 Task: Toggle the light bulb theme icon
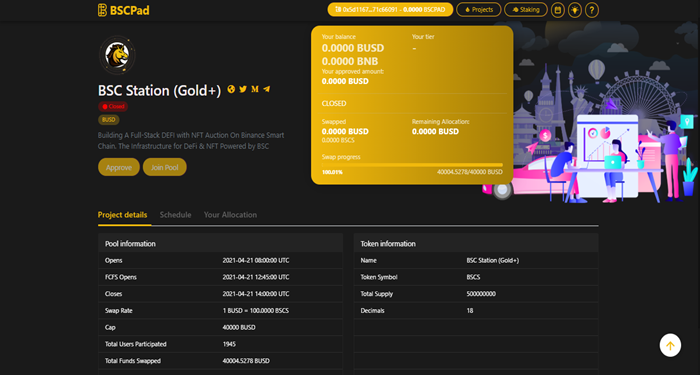point(575,9)
